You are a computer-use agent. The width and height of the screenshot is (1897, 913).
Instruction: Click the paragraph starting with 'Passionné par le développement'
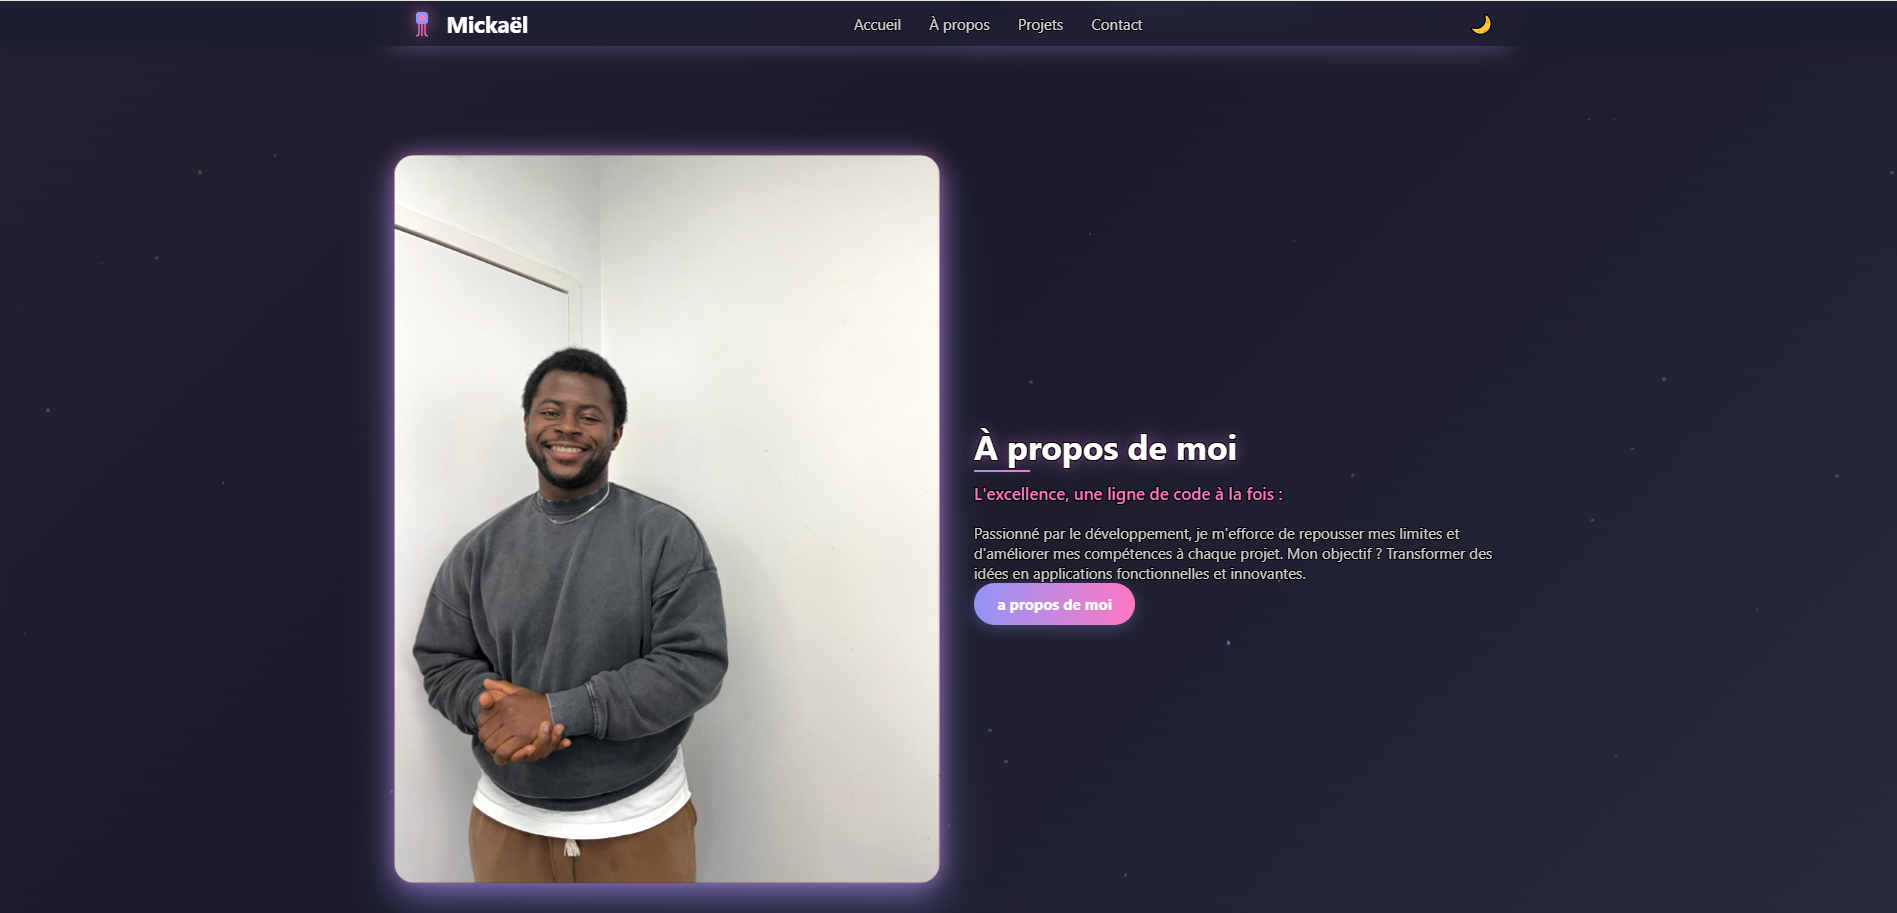(1233, 554)
